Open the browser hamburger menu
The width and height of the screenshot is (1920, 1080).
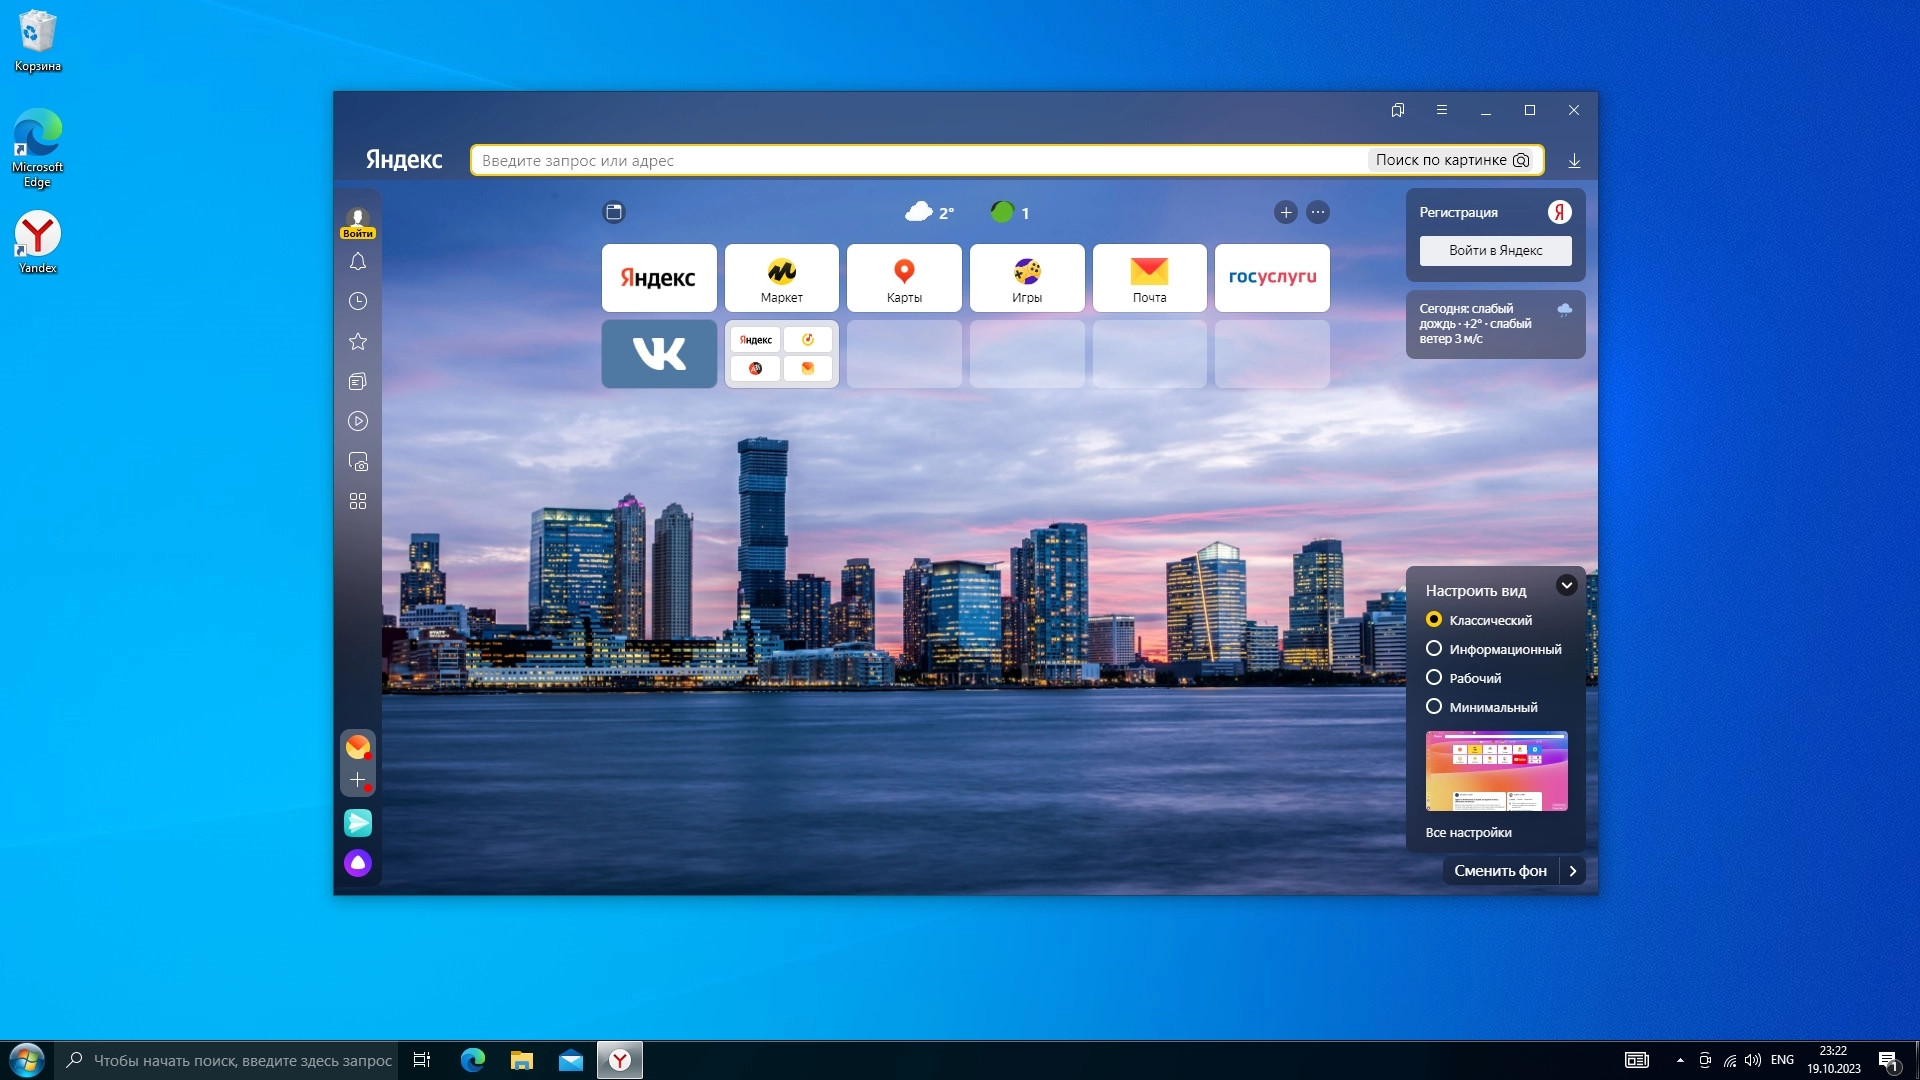pos(1442,110)
